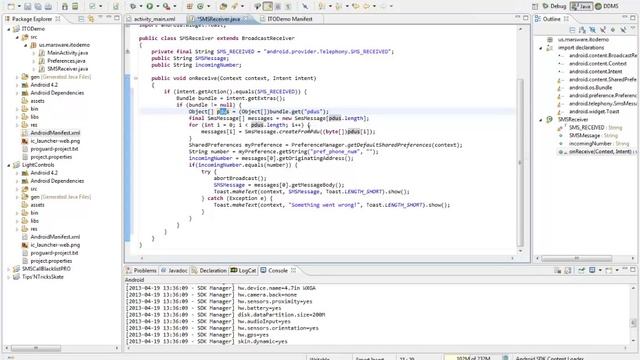Screen dimensions: 640x360
Task: Expand the SMSCallBlacklistPRO project
Action: click(x=9, y=269)
